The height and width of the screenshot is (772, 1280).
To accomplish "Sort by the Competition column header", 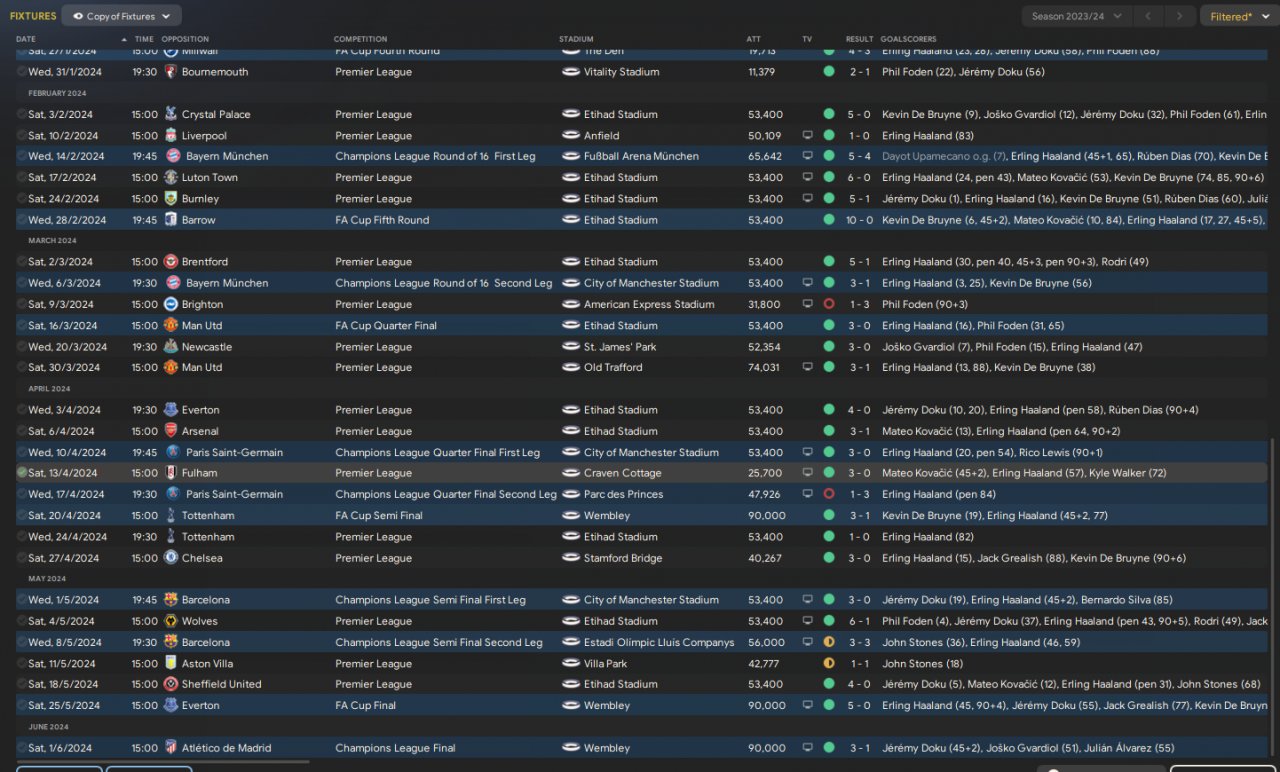I will tap(360, 39).
